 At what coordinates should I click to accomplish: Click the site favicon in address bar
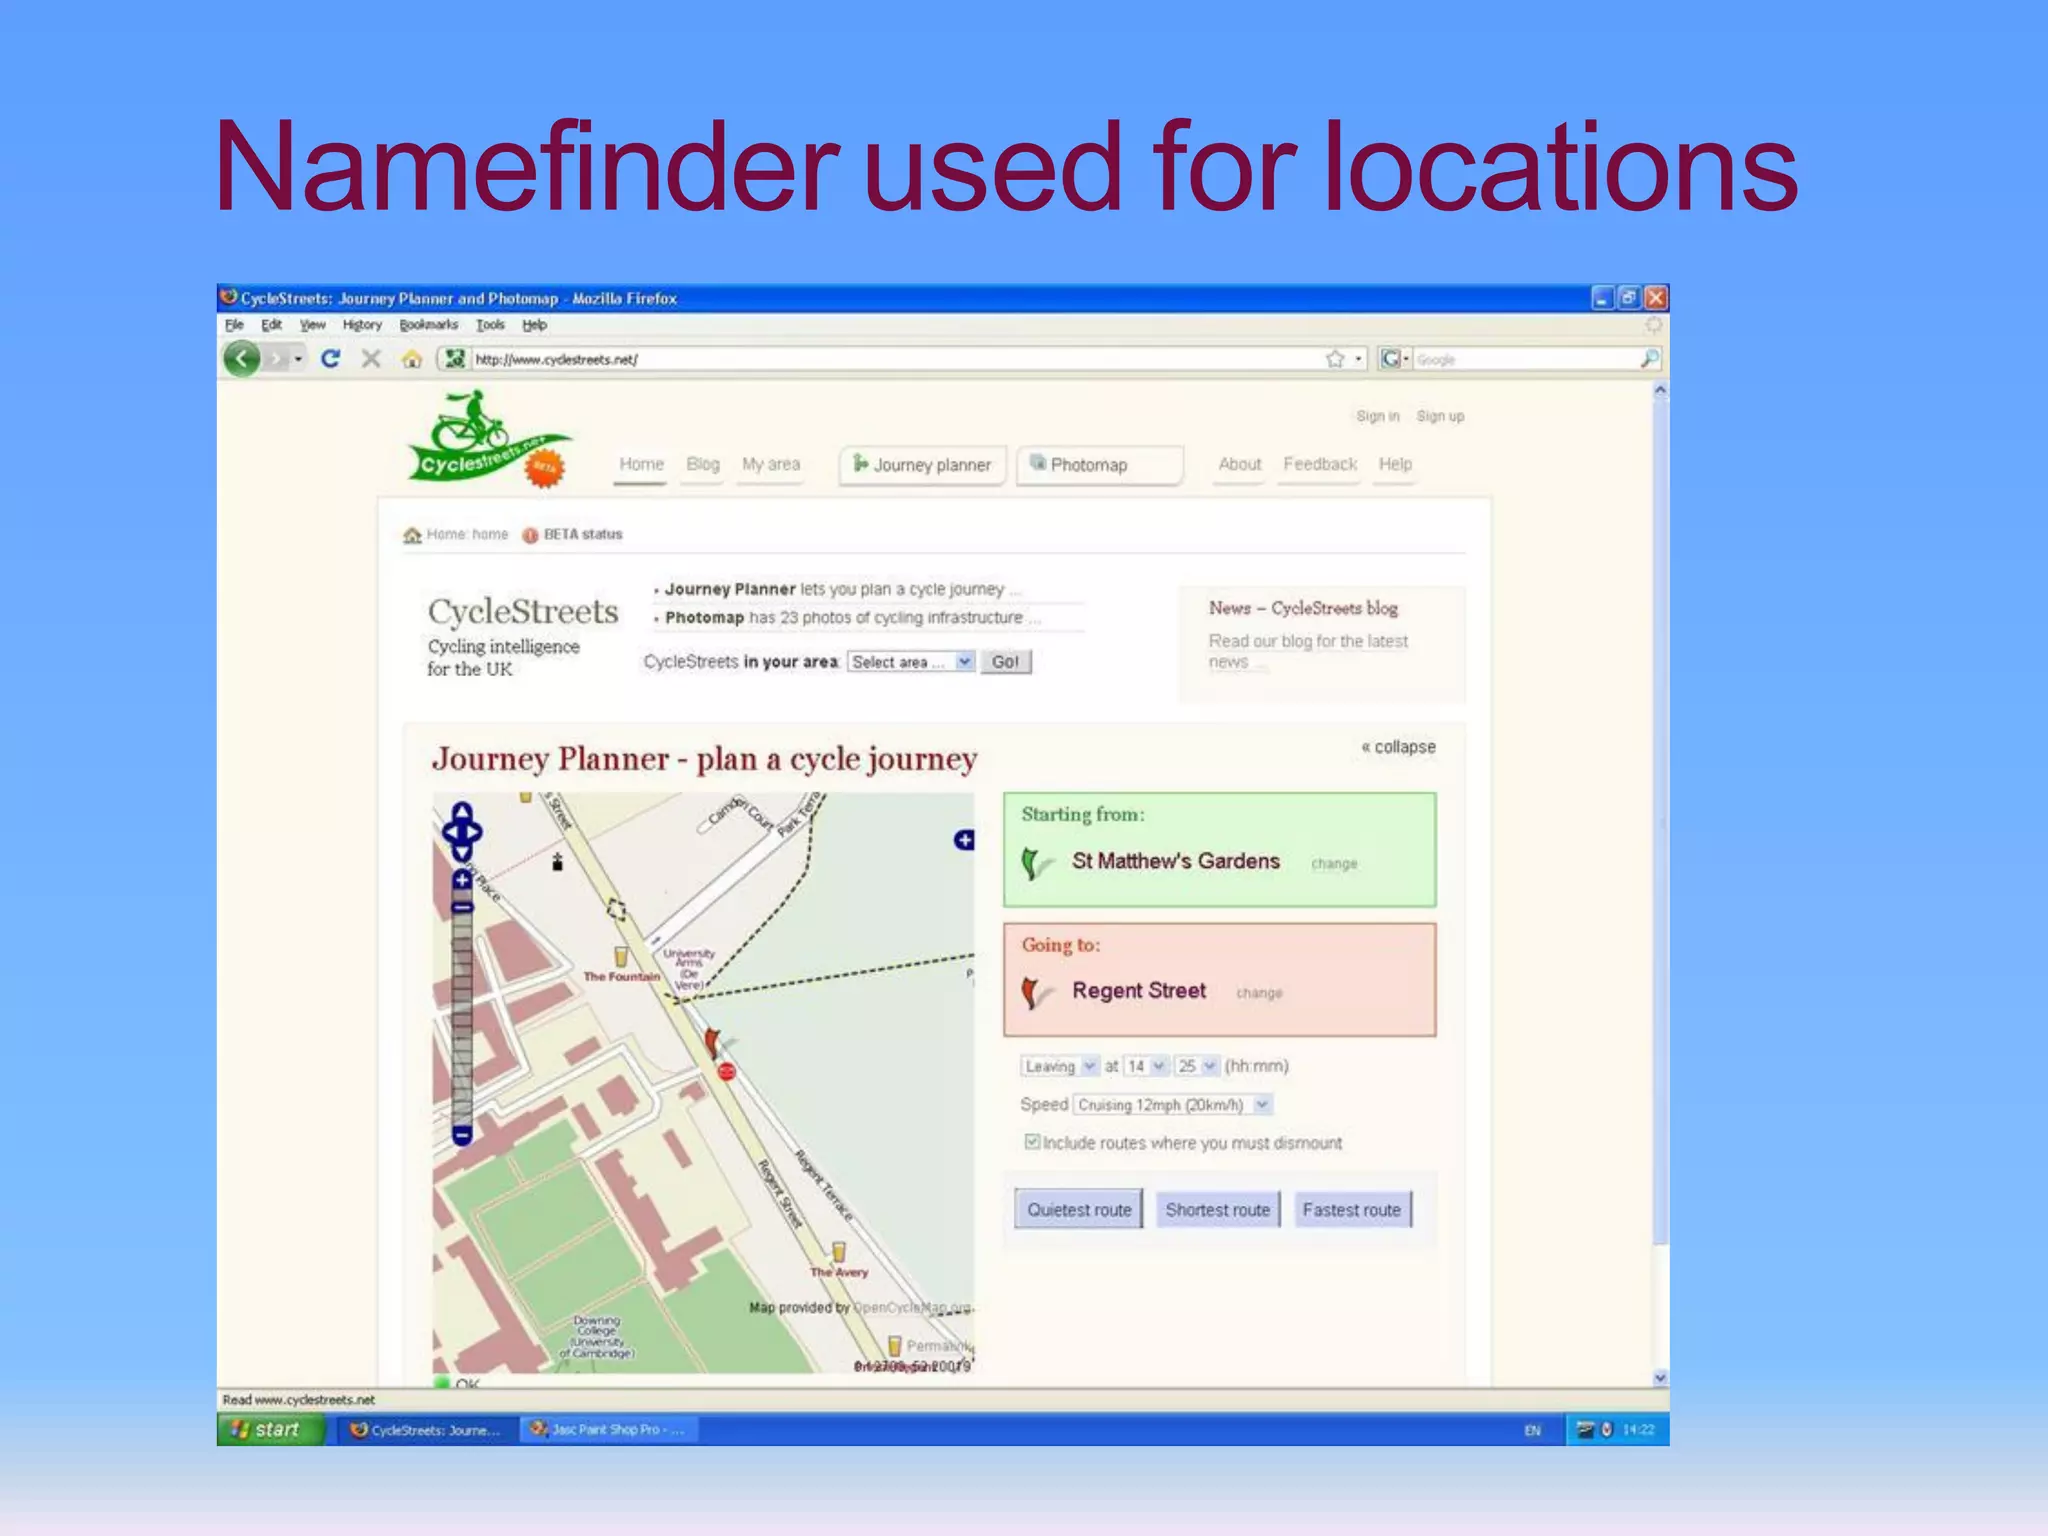click(455, 358)
